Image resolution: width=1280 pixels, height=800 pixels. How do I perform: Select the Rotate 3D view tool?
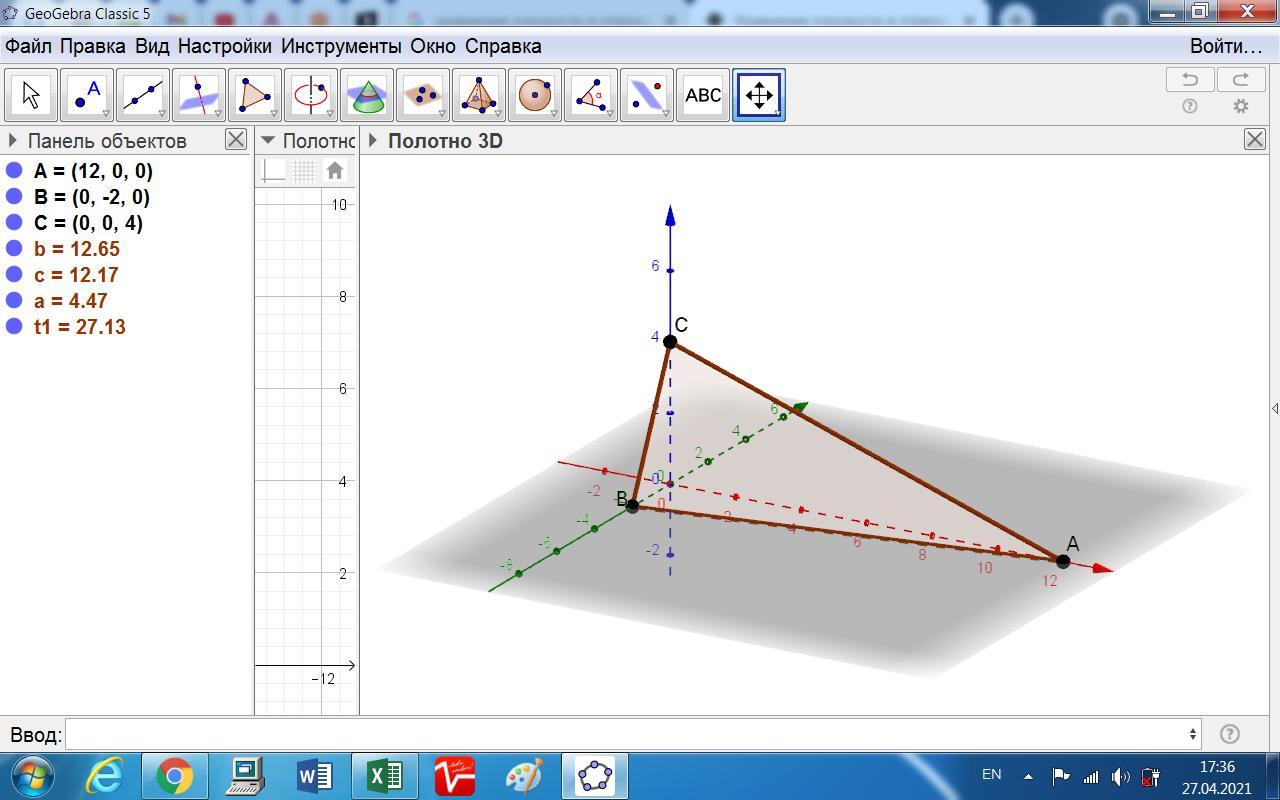(759, 95)
